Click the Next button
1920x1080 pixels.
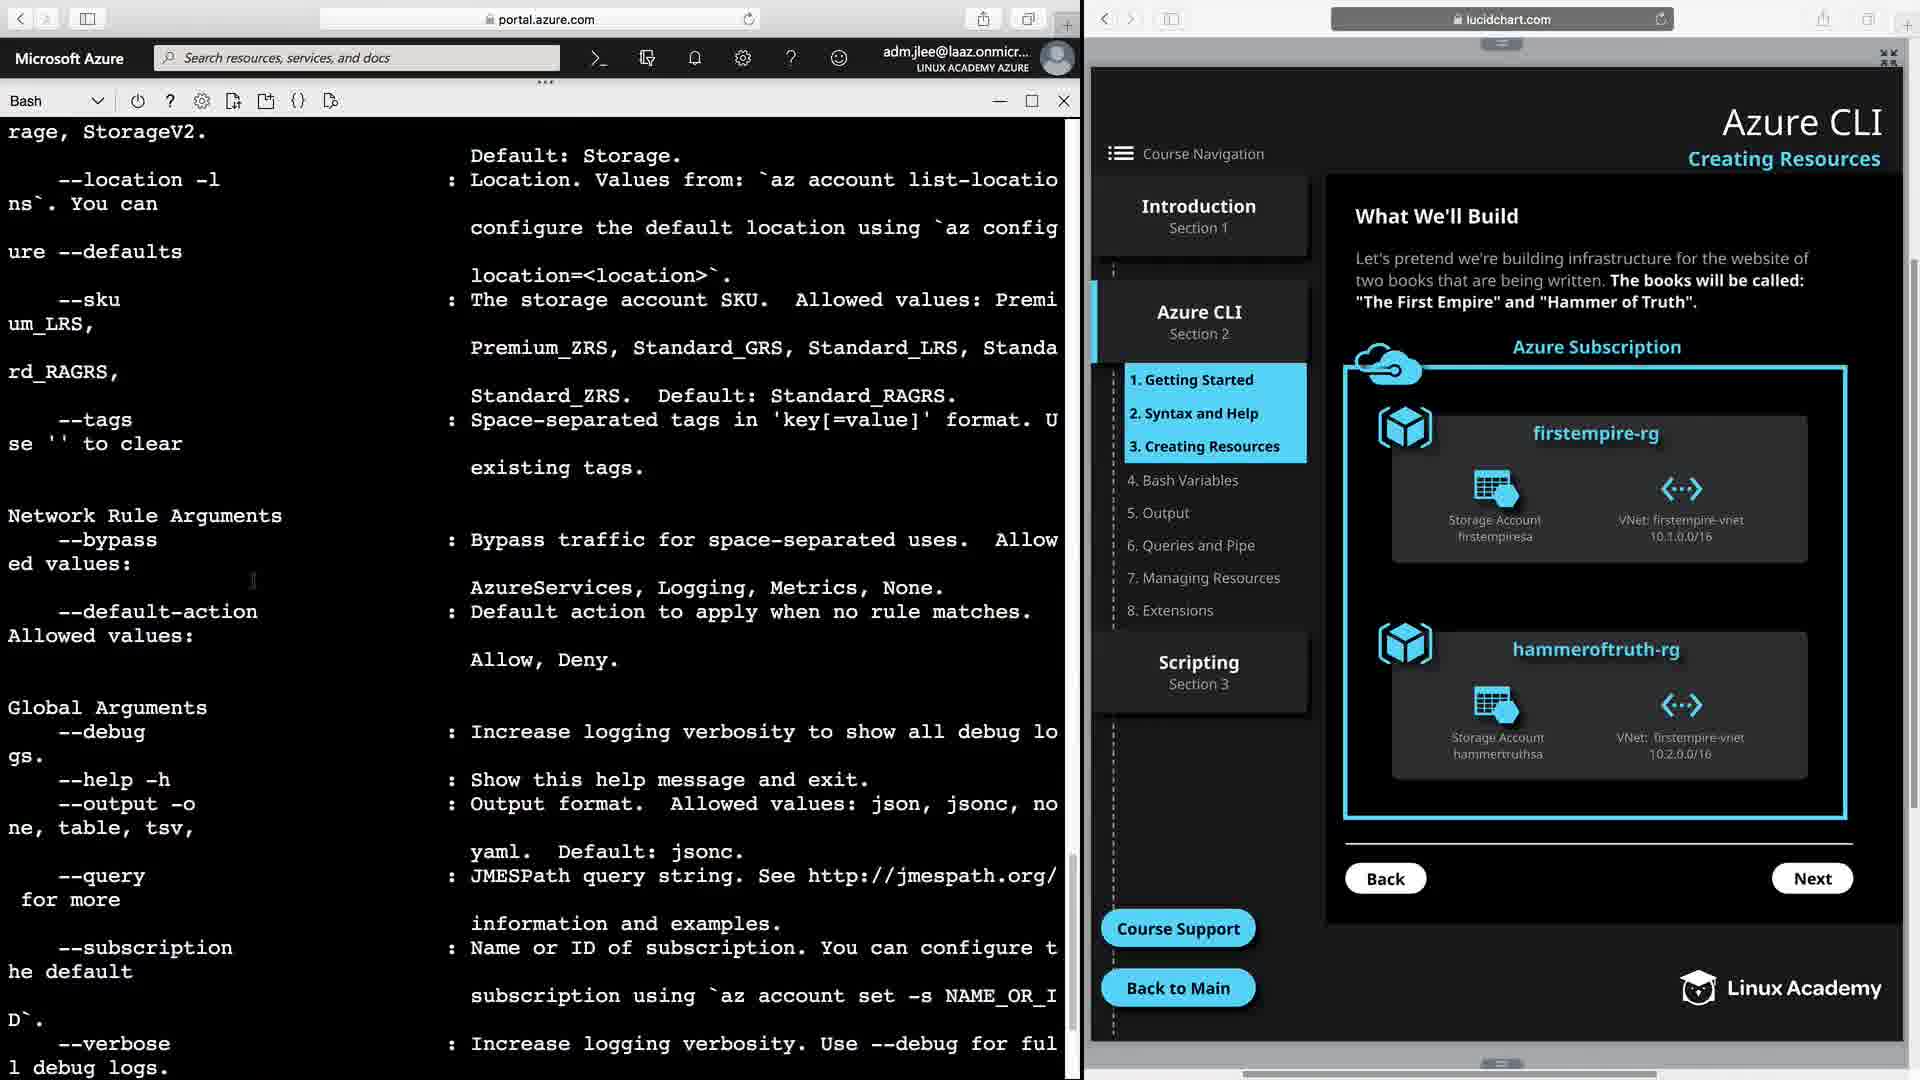point(1812,878)
